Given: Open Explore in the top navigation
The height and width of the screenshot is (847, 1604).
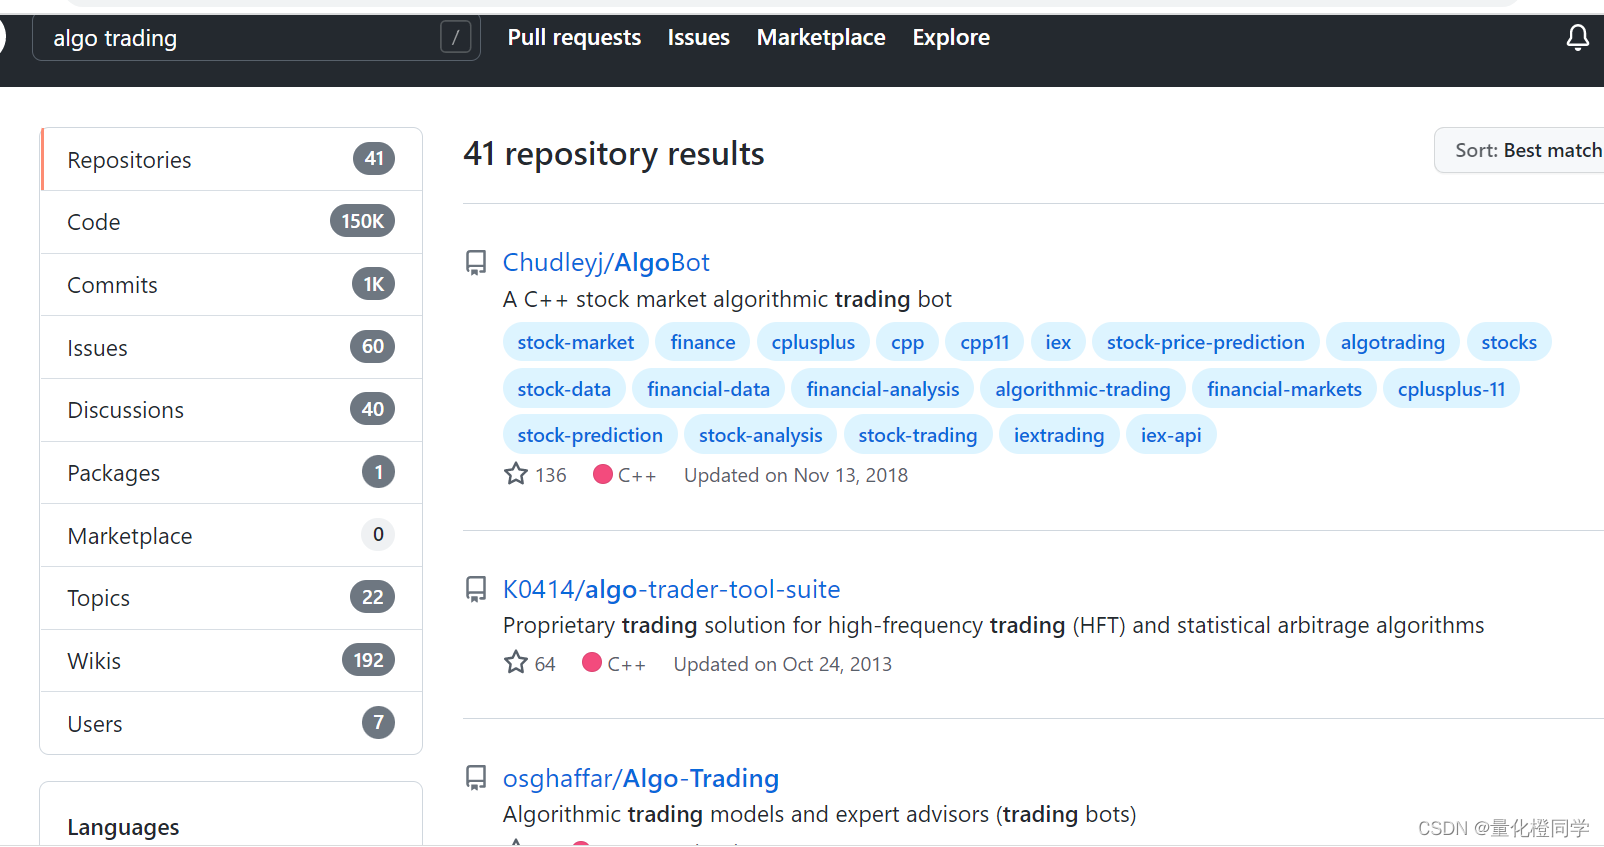Looking at the screenshot, I should click(x=951, y=38).
